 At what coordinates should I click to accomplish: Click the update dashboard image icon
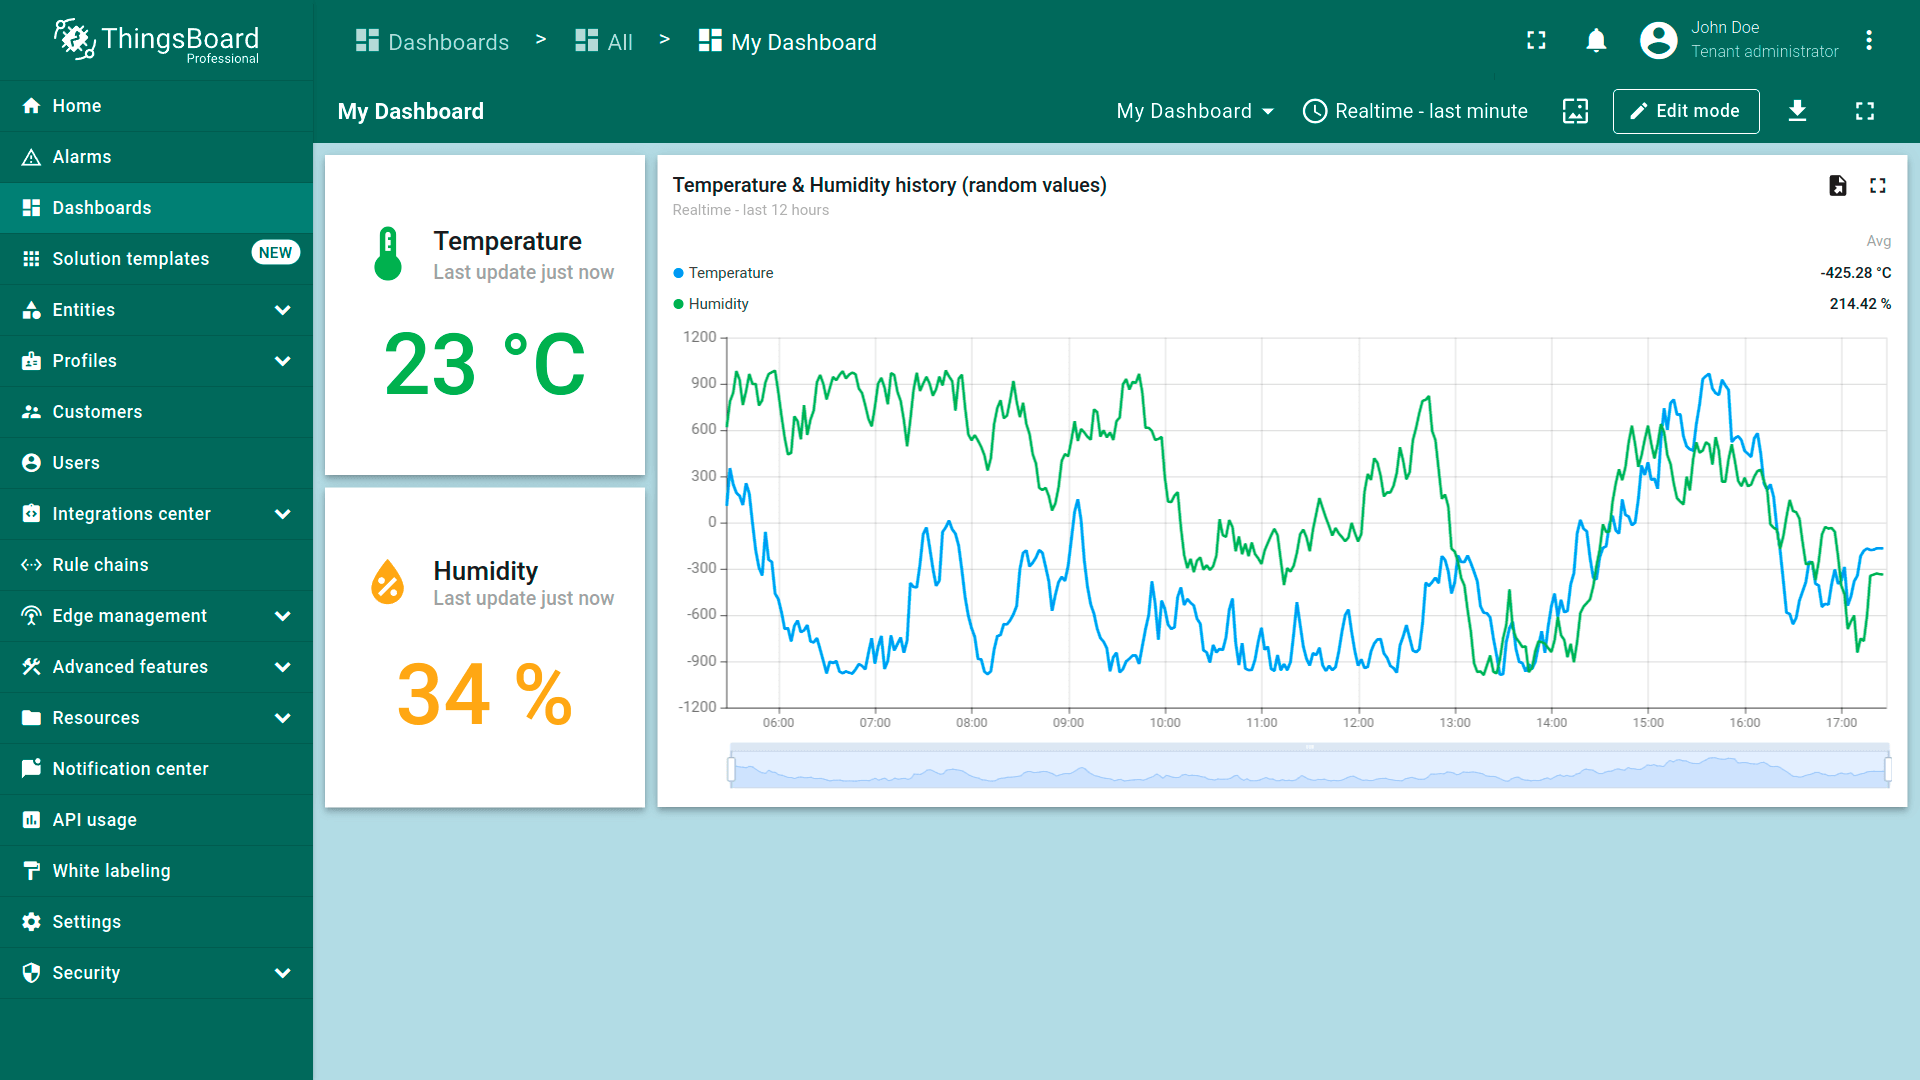(1575, 111)
